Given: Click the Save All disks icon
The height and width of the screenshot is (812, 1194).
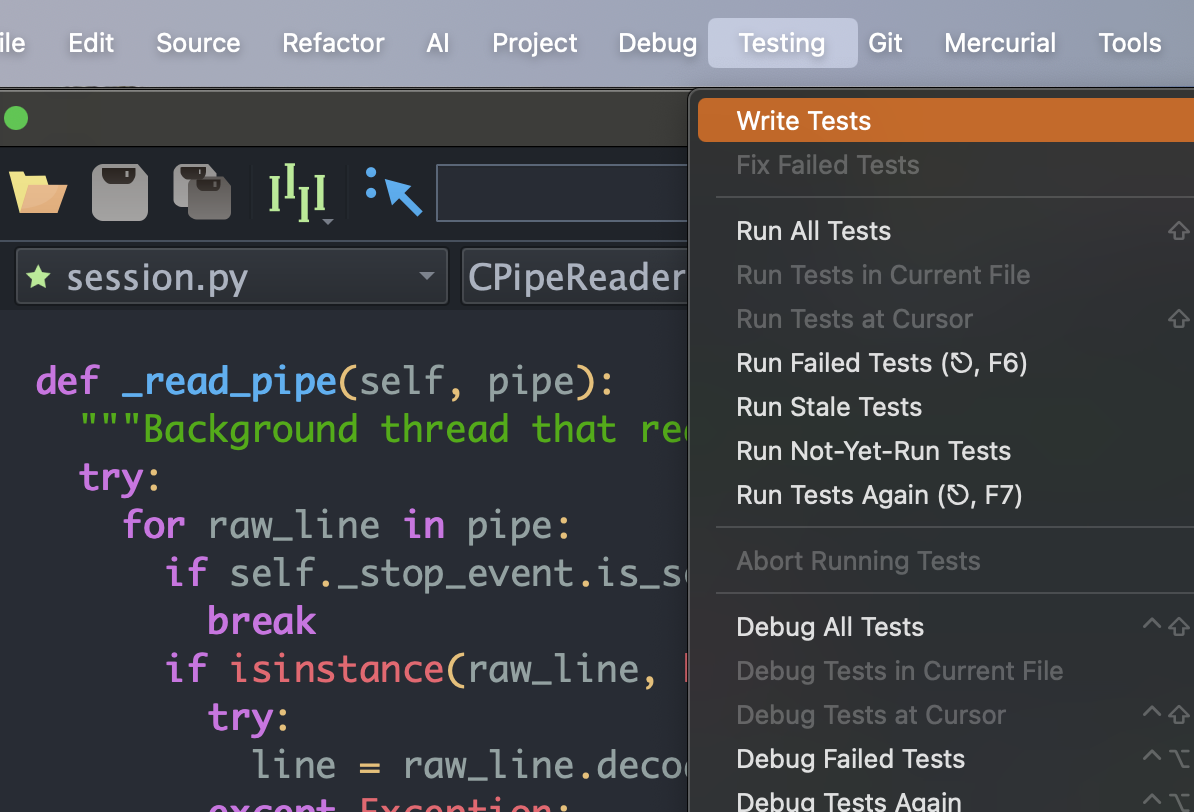Looking at the screenshot, I should (x=202, y=193).
